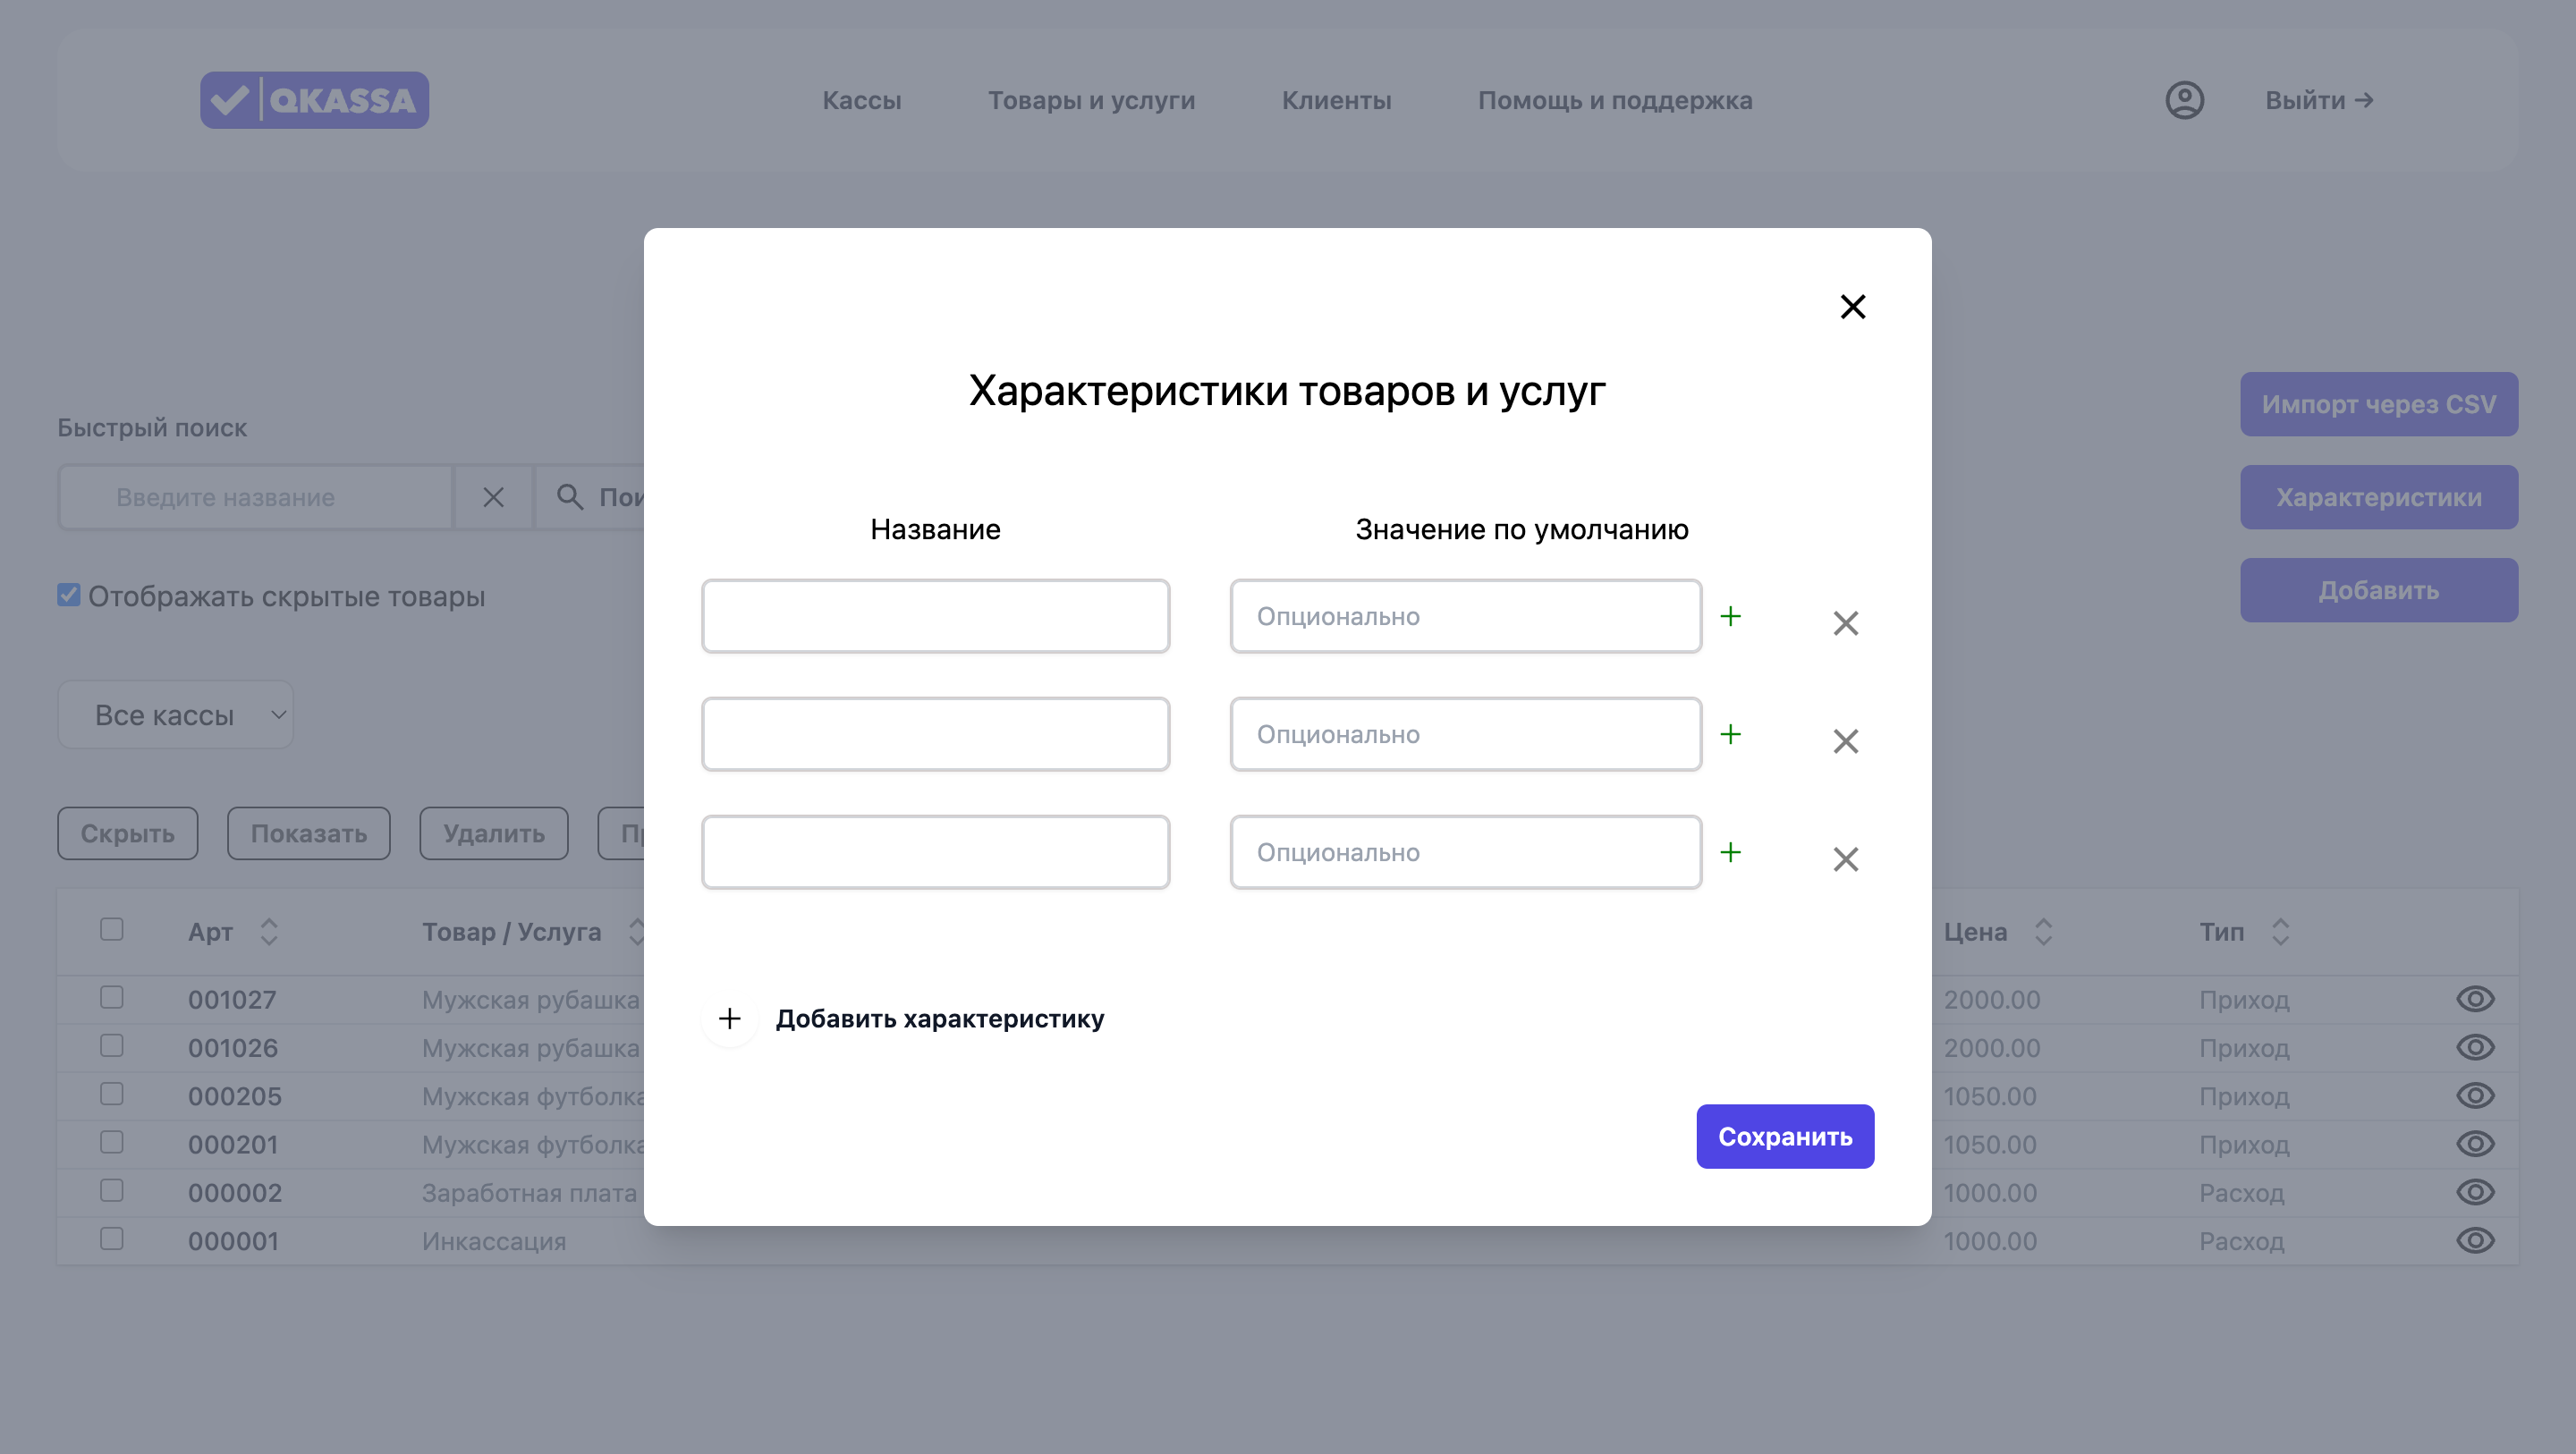Click the Удалить button
This screenshot has height=1454, width=2576.
[x=494, y=833]
